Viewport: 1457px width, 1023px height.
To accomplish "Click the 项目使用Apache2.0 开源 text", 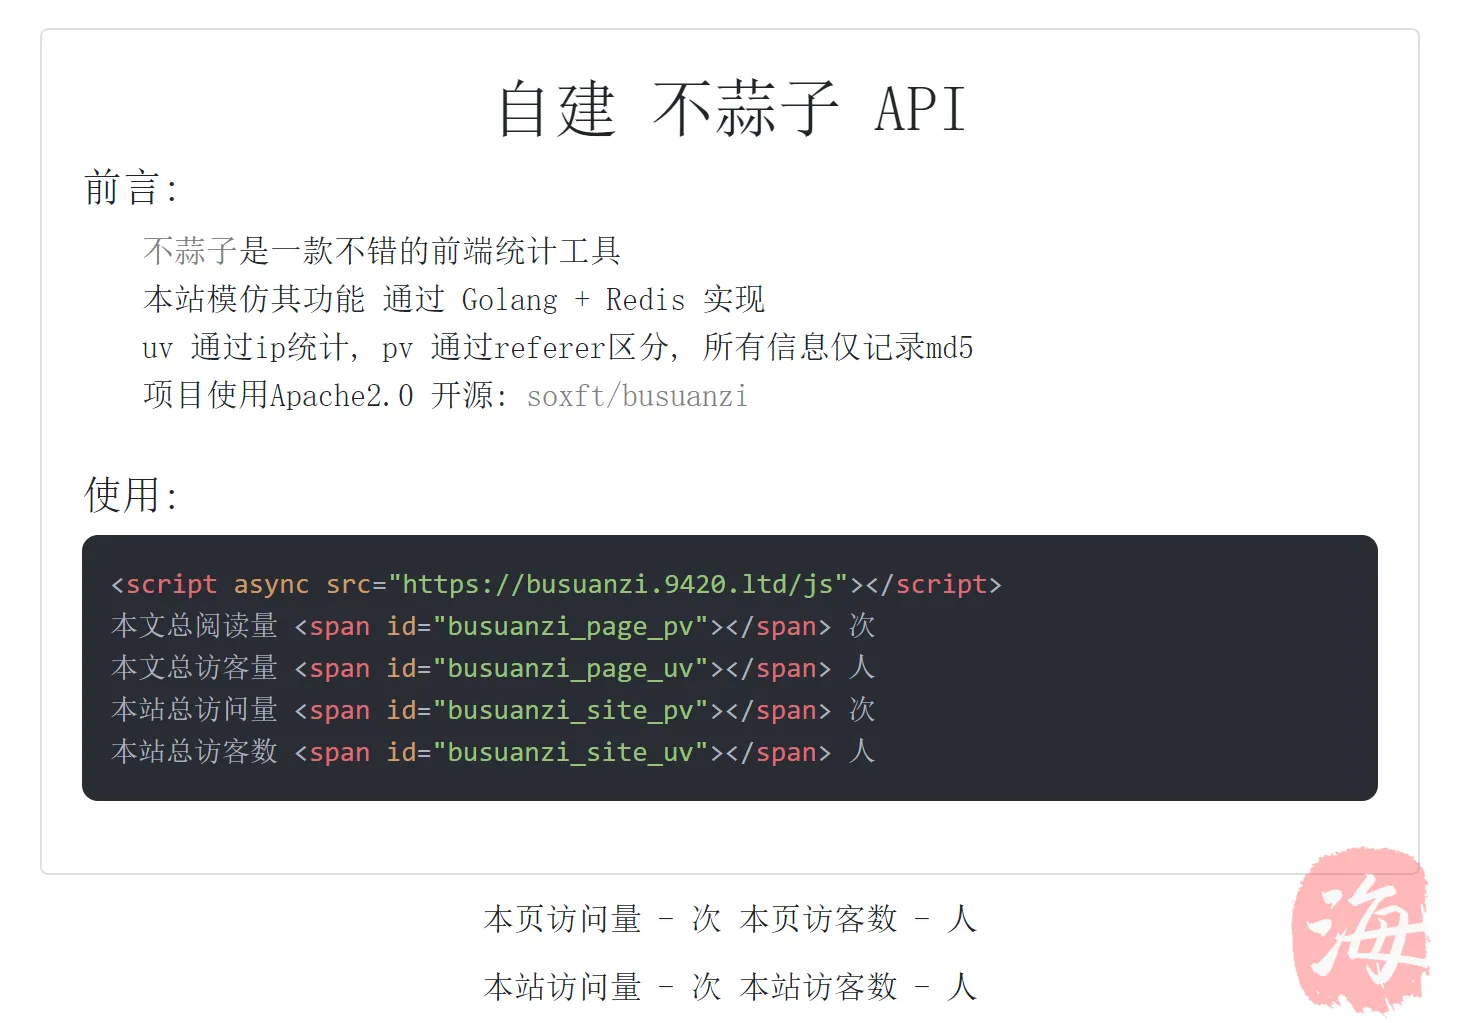I will pos(325,396).
